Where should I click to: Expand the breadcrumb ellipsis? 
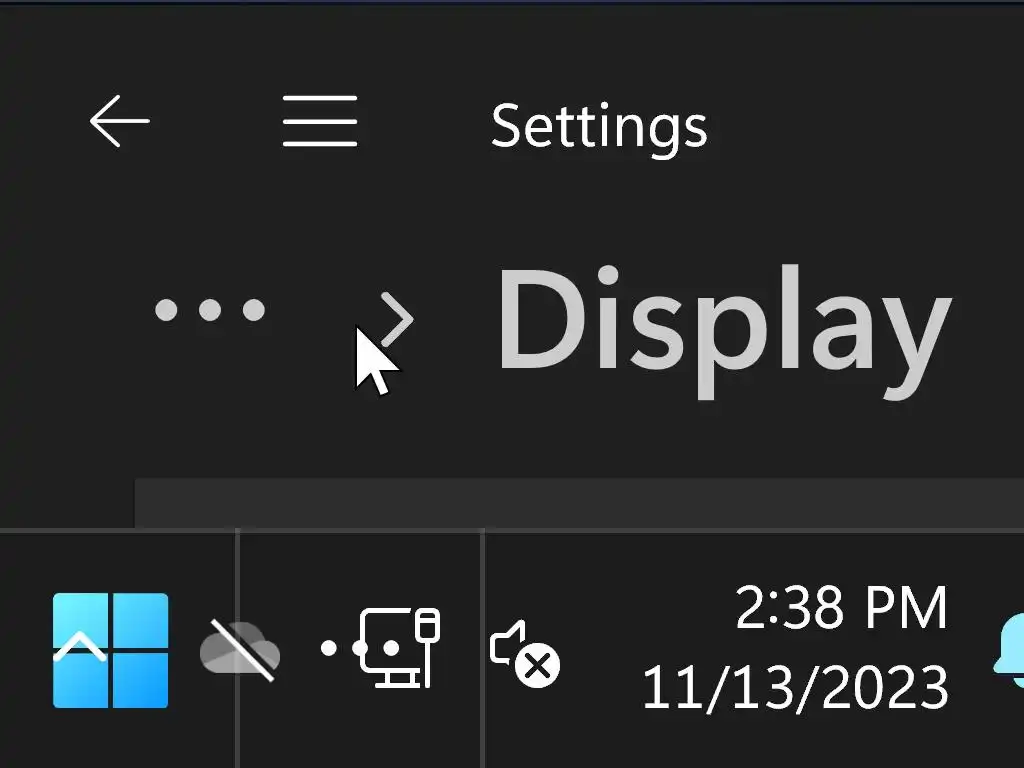click(x=210, y=310)
